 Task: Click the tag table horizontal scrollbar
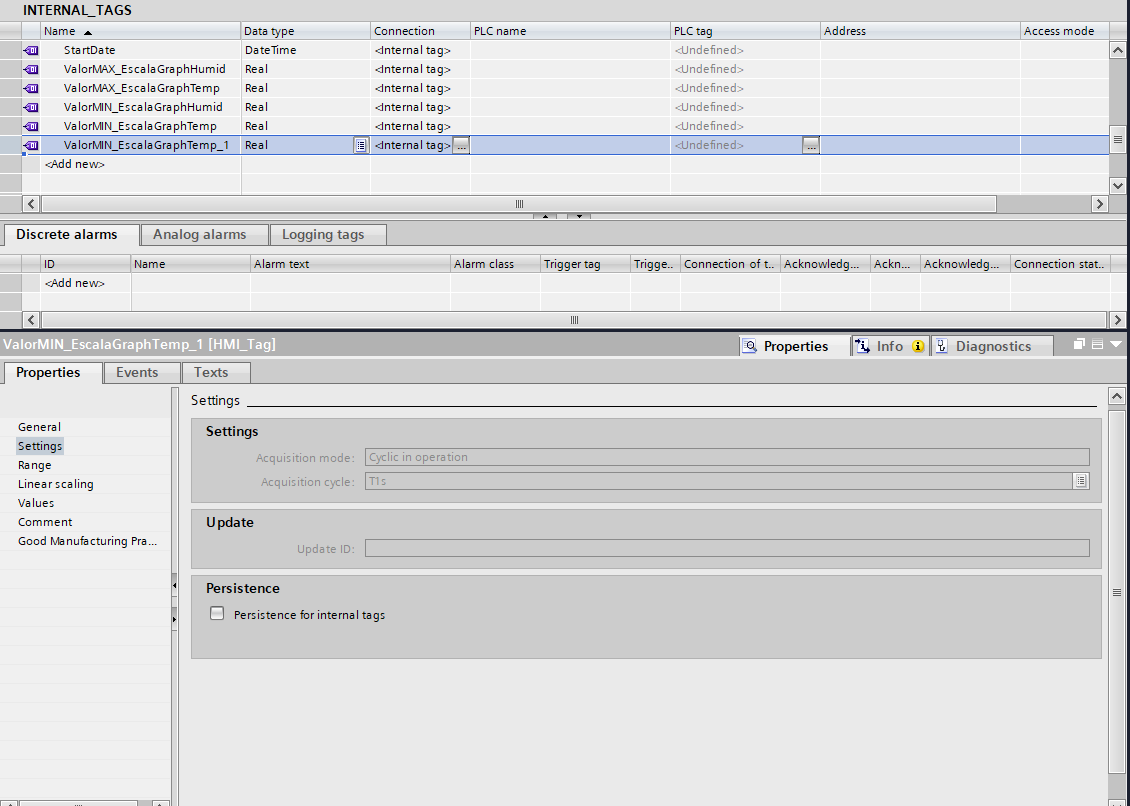coord(518,204)
